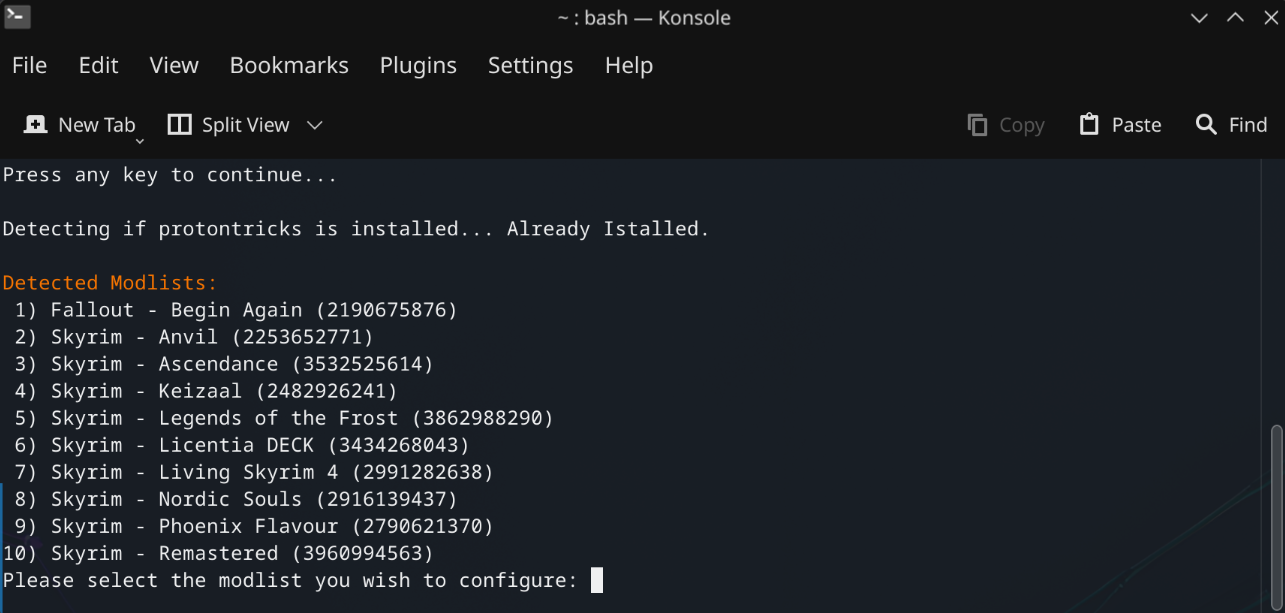Viewport: 1285px width, 613px height.
Task: Click the modlist selection prompt cursor
Action: point(597,580)
